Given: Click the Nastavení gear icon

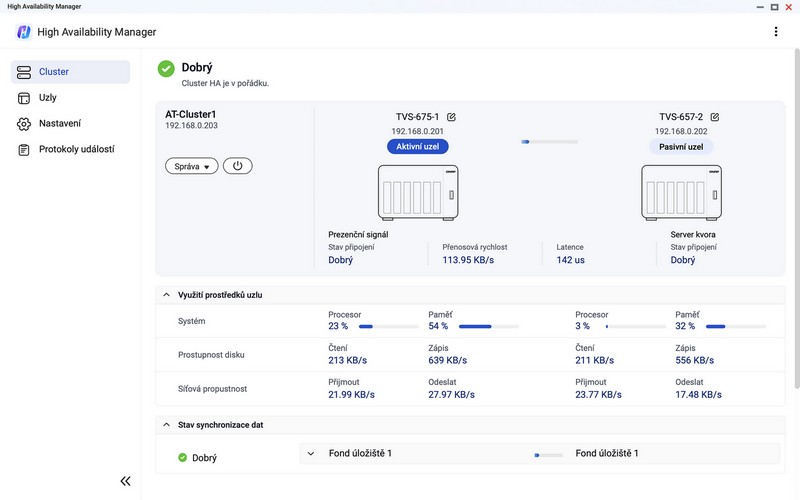Looking at the screenshot, I should pyautogui.click(x=23, y=124).
